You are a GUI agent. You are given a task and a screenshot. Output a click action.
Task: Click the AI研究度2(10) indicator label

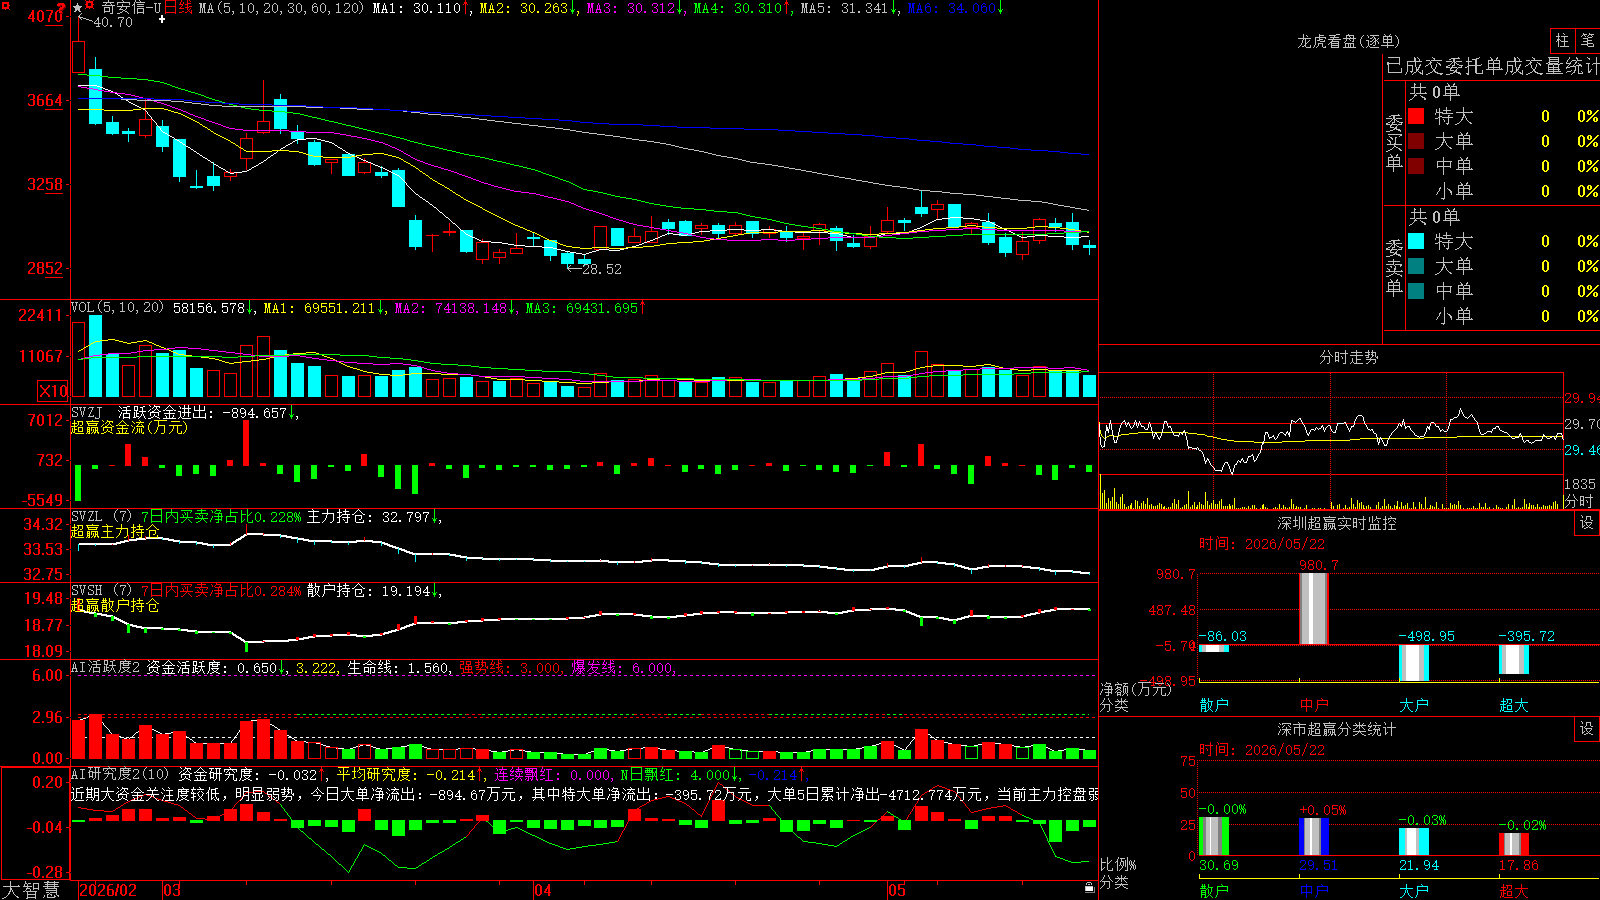(120, 774)
